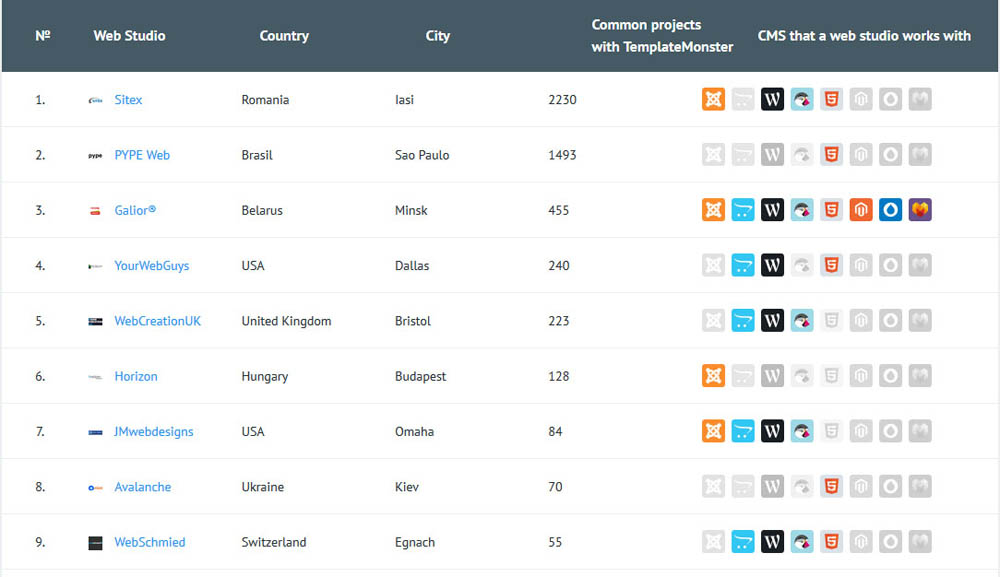1000x577 pixels.
Task: Click the 'Sao Paulo' city cell
Action: [x=422, y=155]
